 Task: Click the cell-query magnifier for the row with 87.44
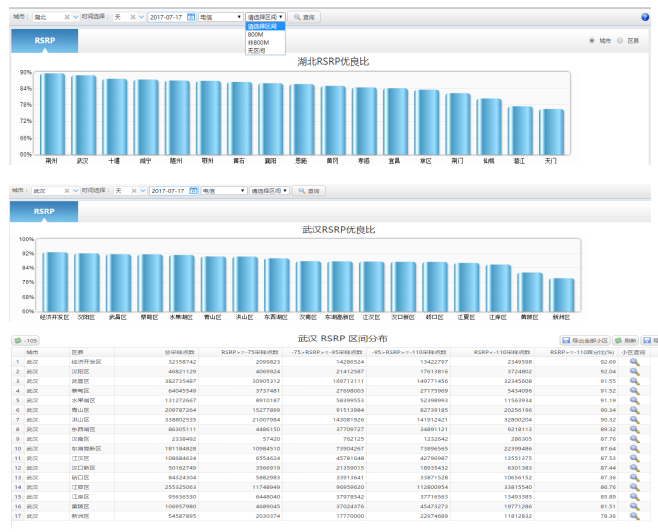coord(634,468)
